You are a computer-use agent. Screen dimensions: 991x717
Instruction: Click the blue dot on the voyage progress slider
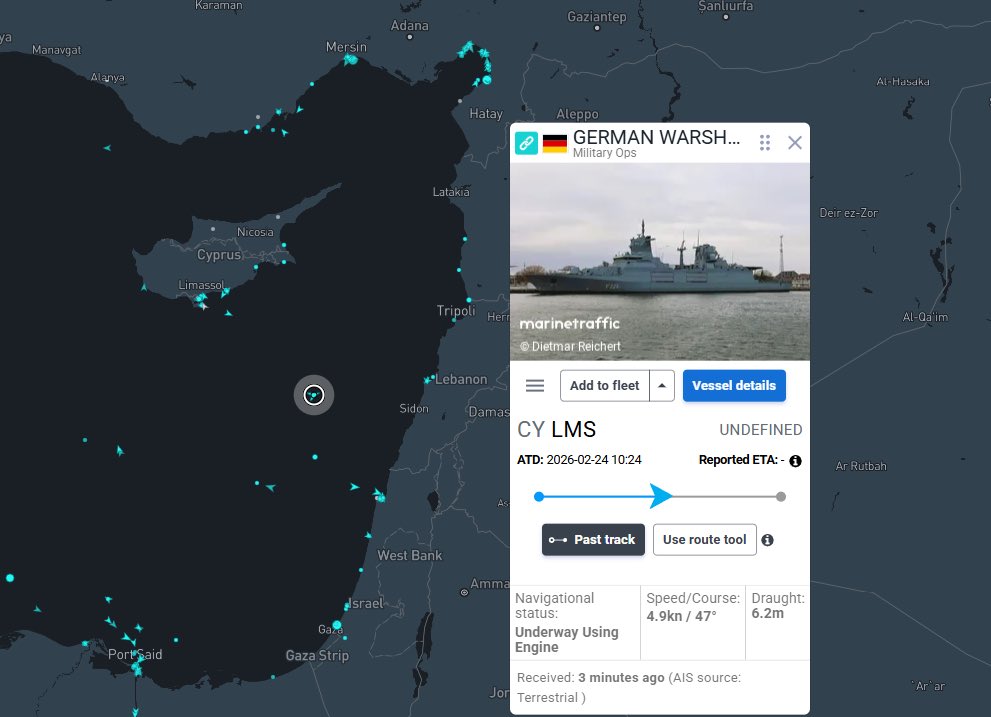click(538, 495)
